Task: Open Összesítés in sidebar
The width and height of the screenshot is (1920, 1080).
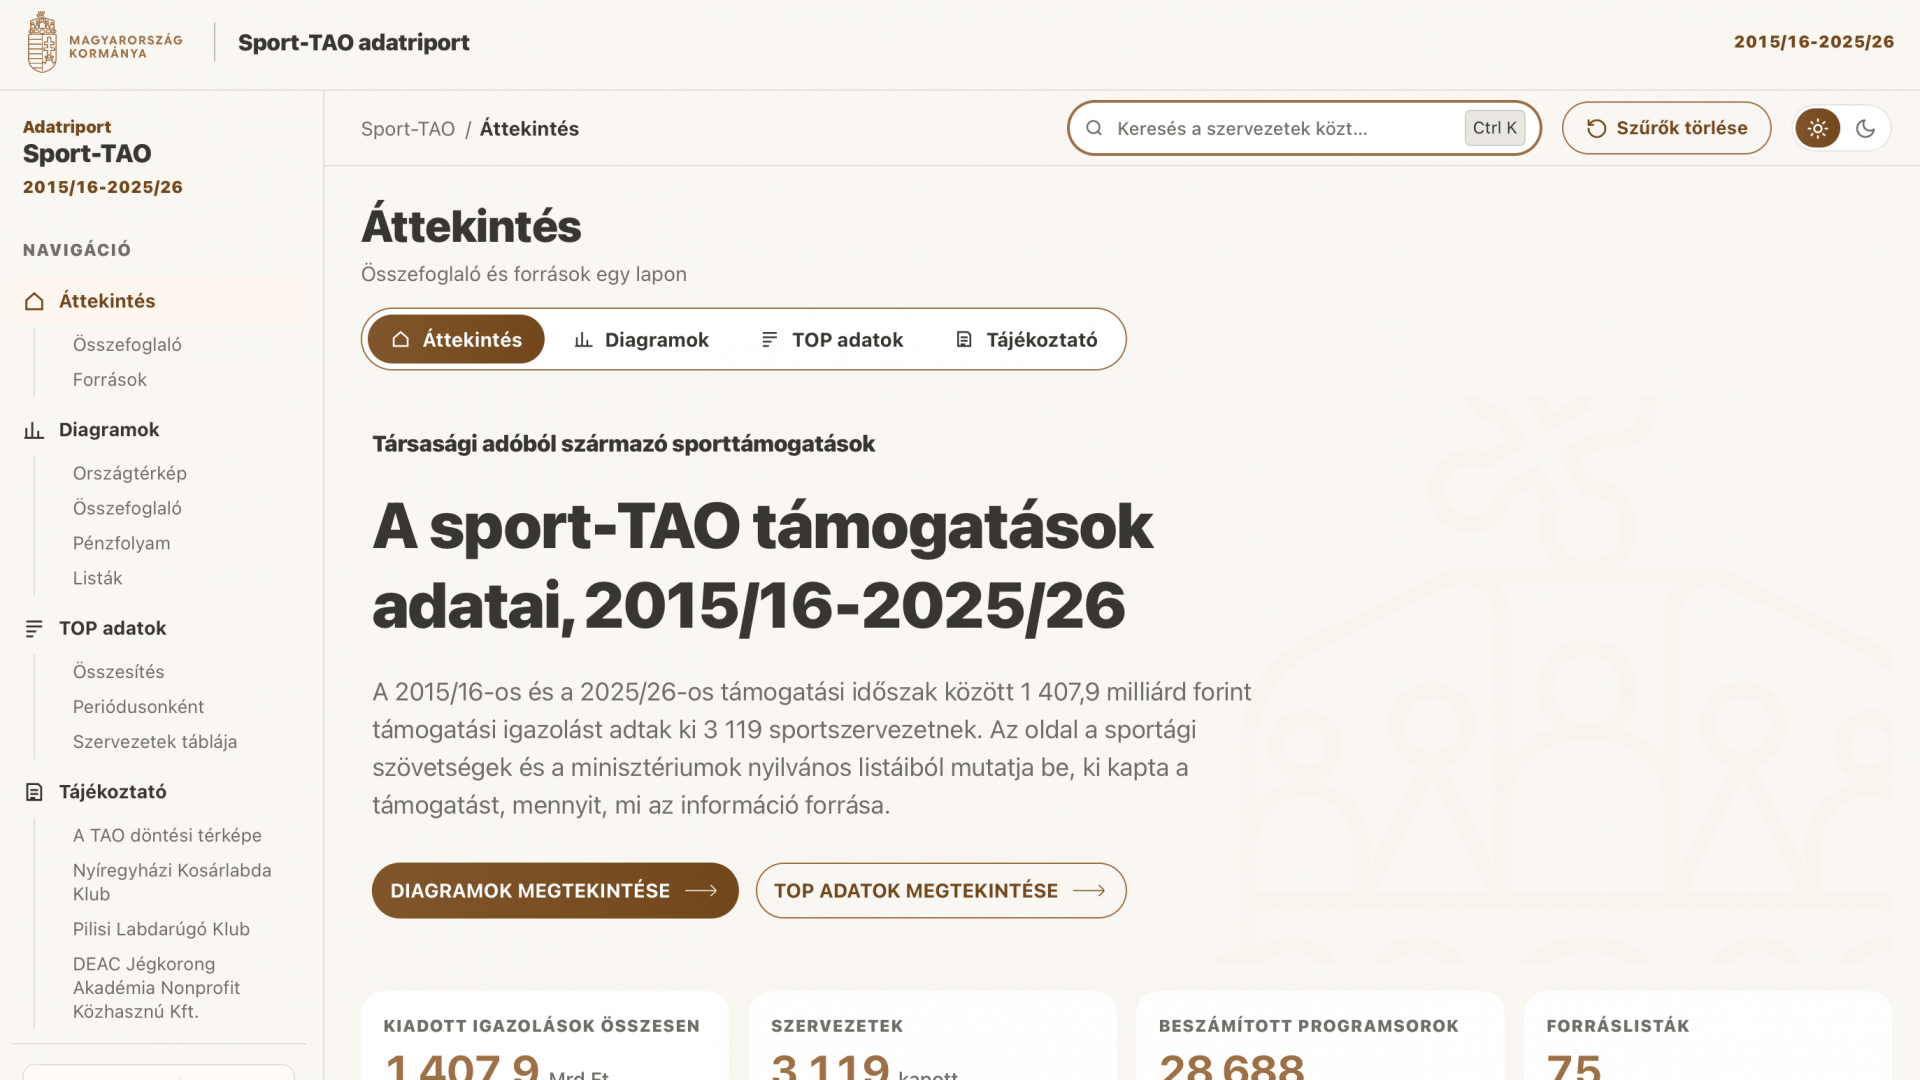Action: click(118, 672)
